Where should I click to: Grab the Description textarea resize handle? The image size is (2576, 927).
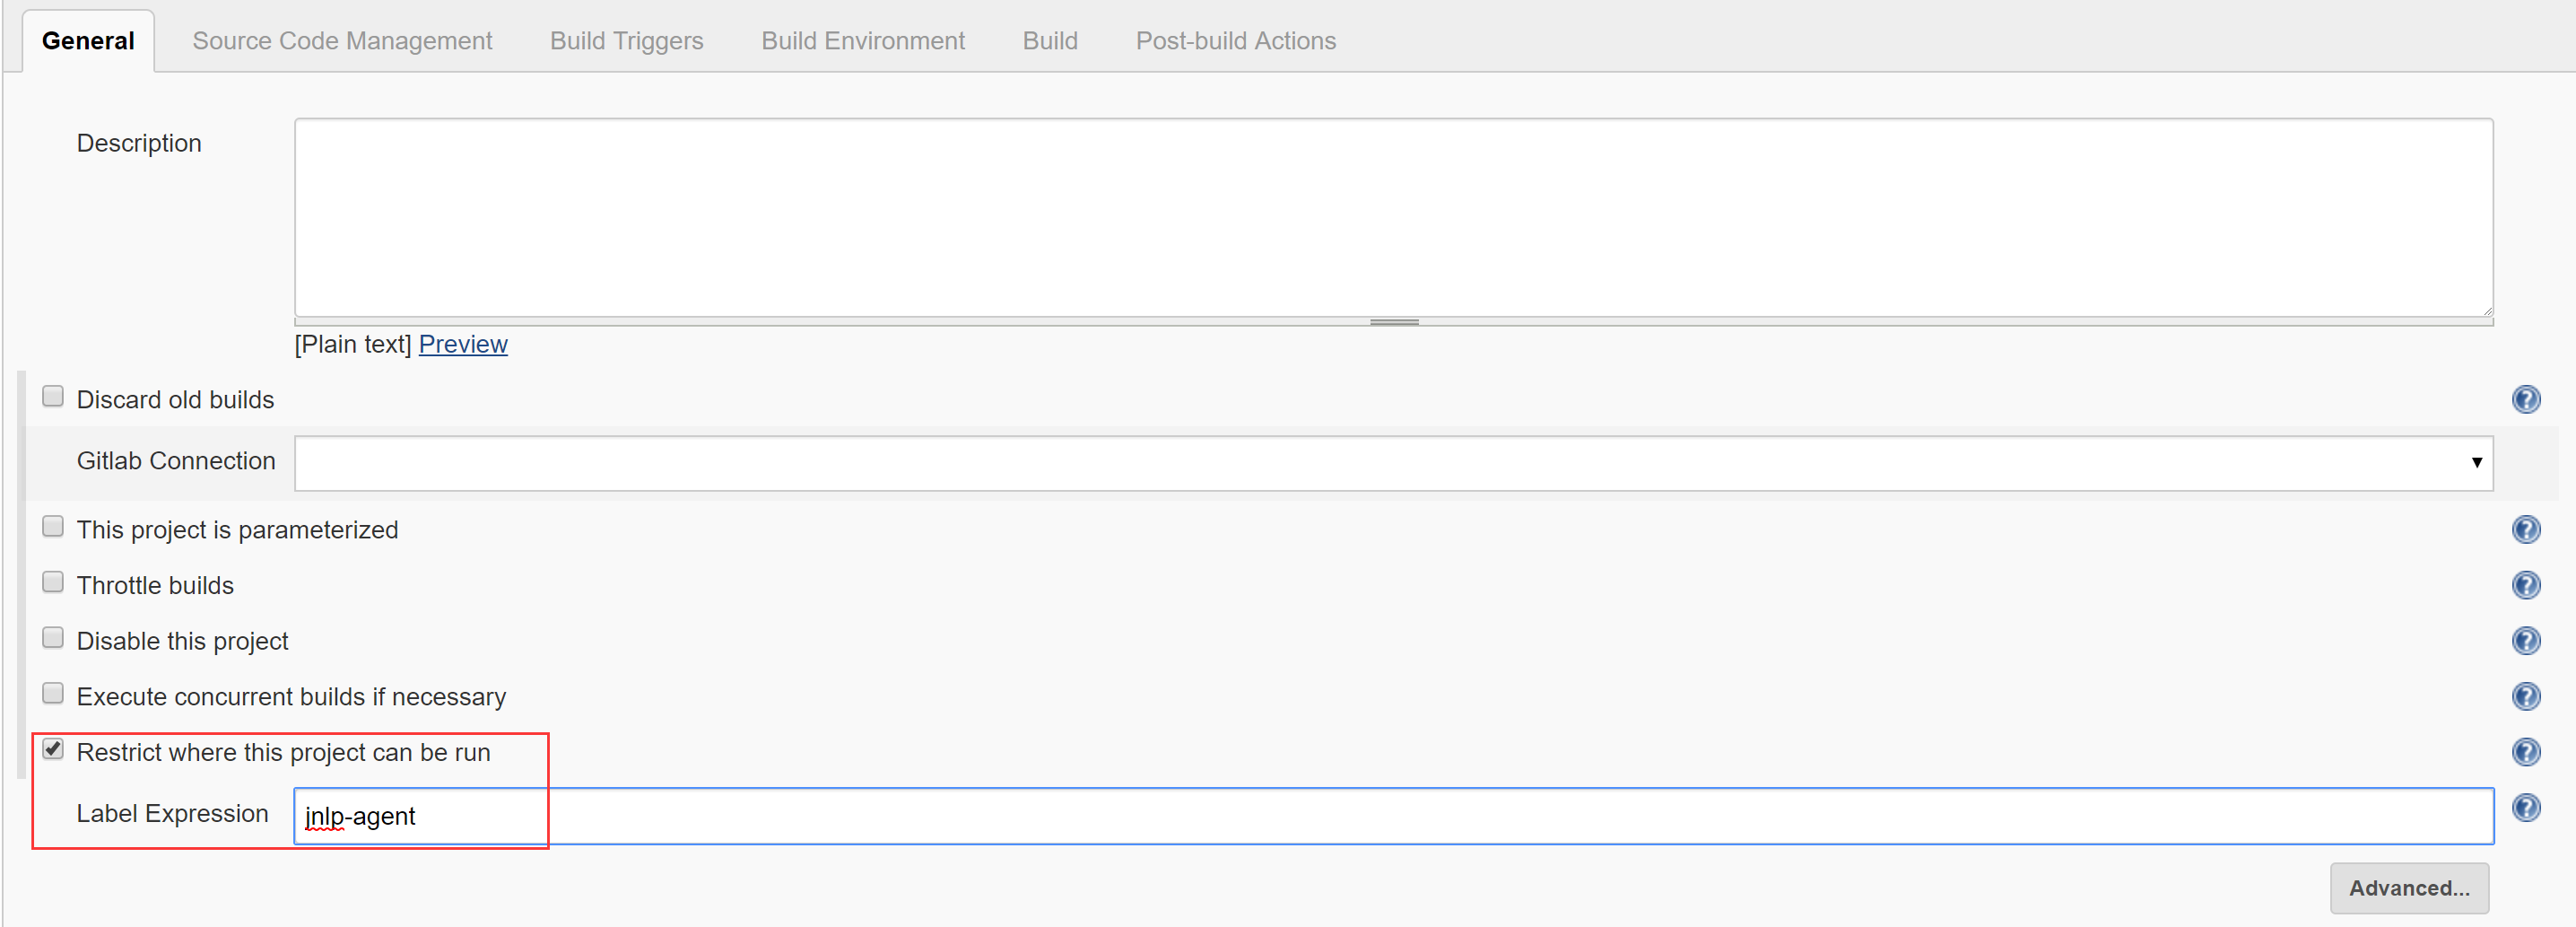coord(1394,322)
